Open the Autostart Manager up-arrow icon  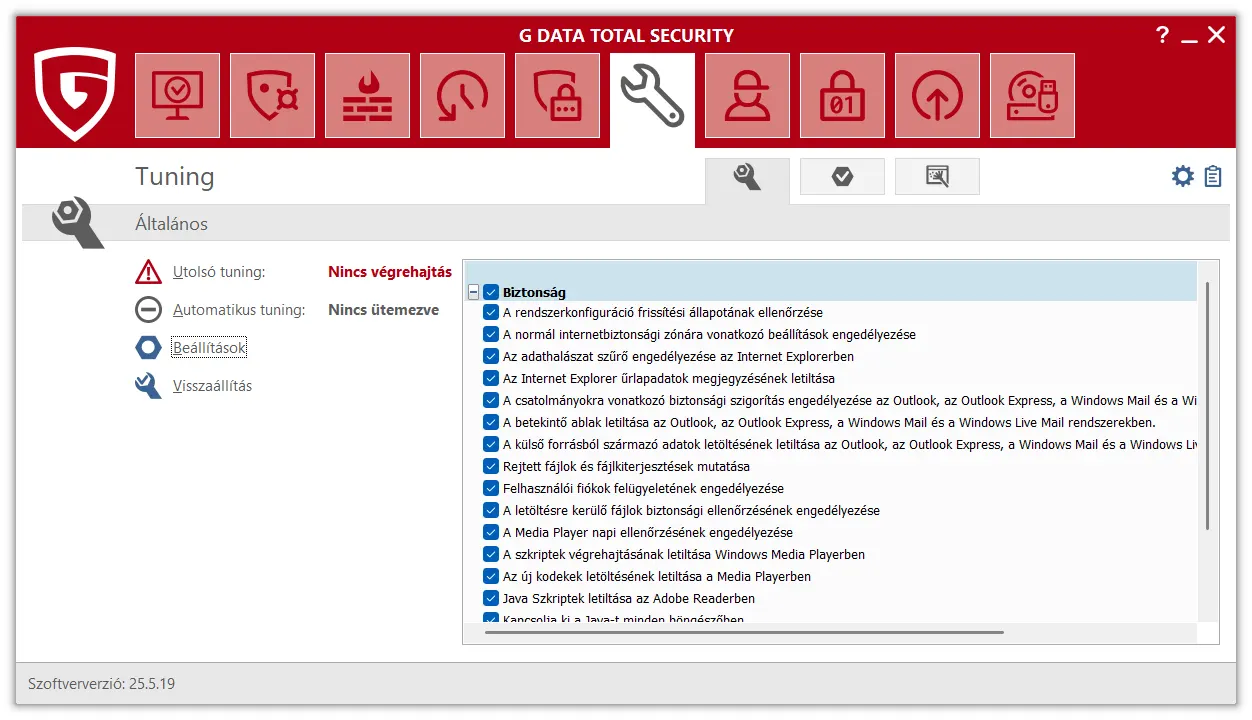pos(937,96)
